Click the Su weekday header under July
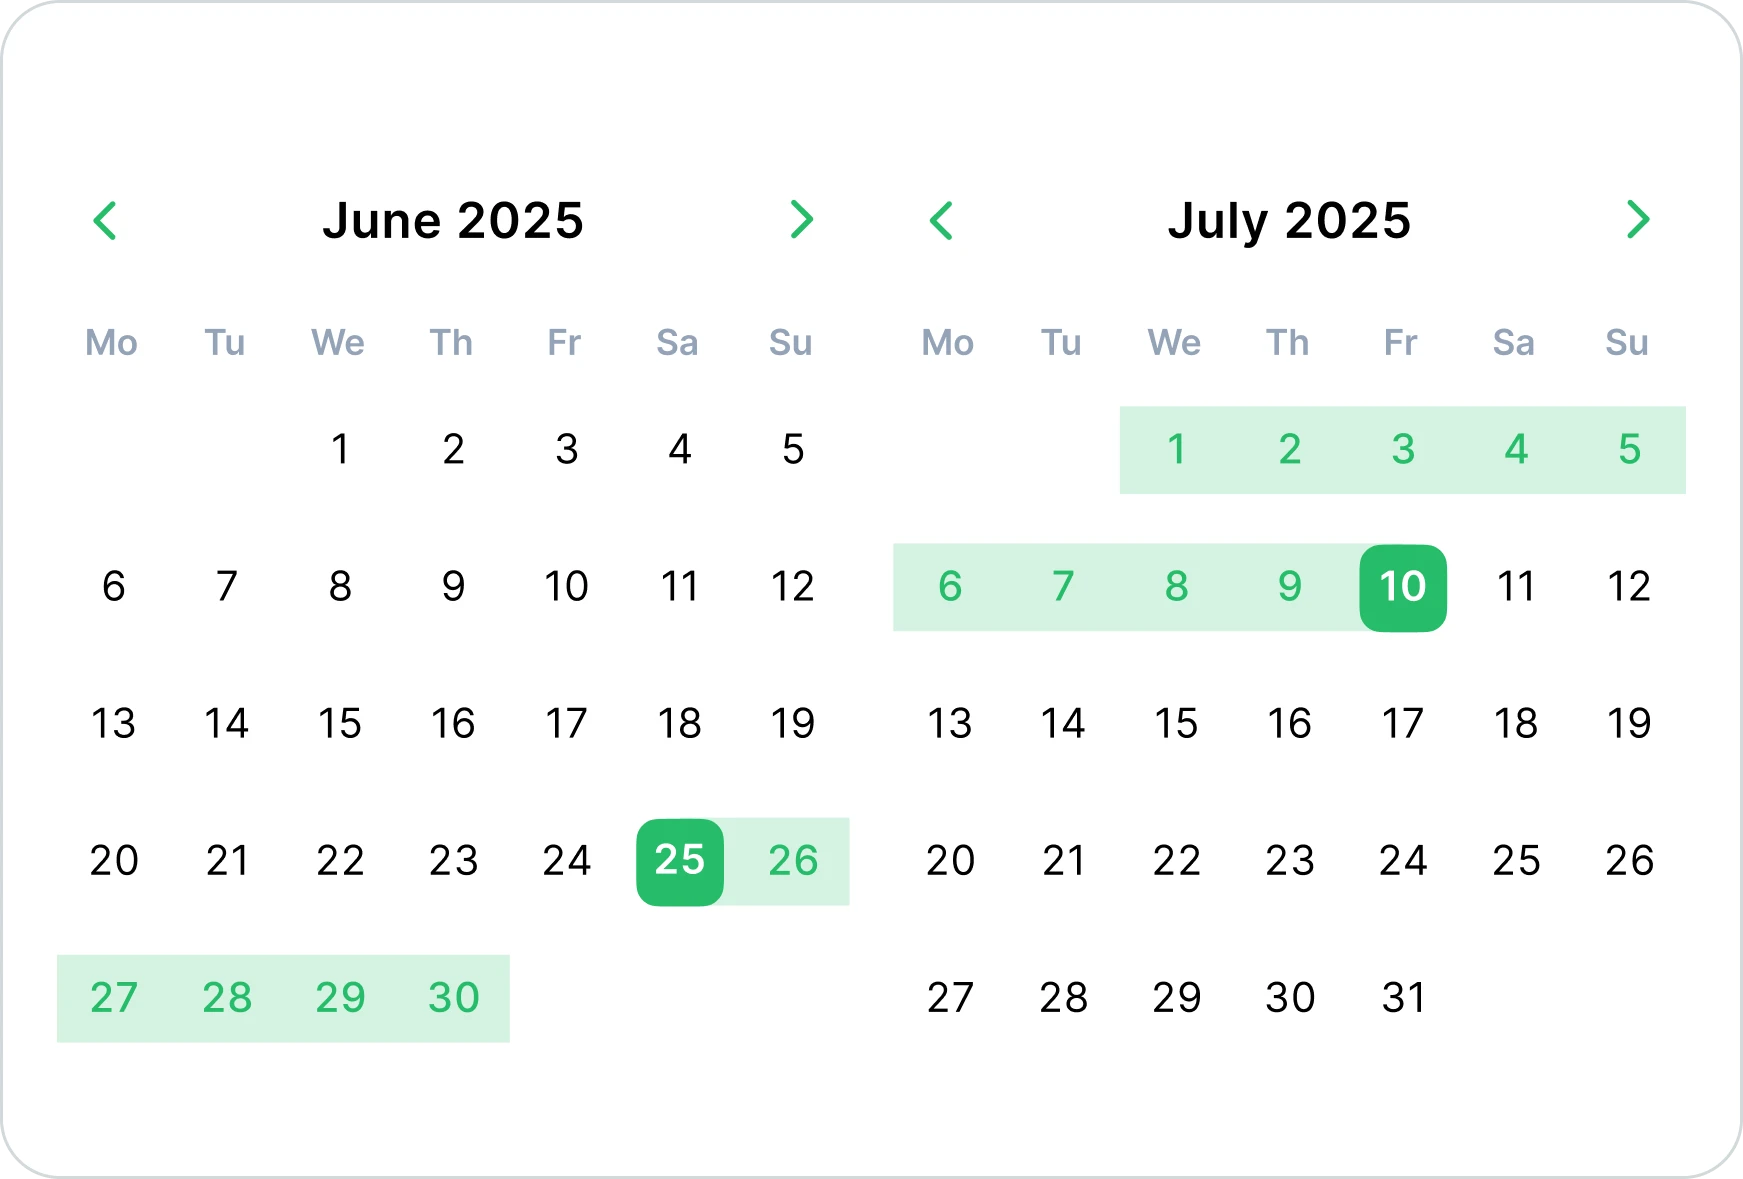 [1628, 343]
